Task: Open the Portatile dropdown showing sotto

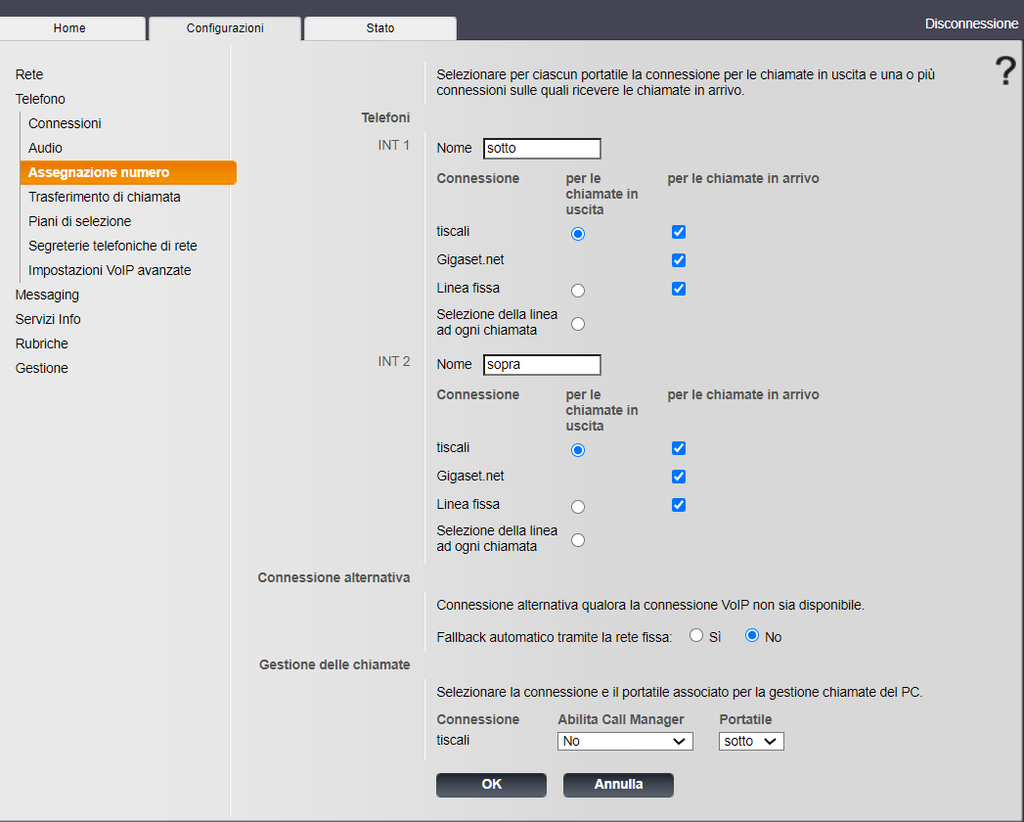Action: tap(751, 741)
